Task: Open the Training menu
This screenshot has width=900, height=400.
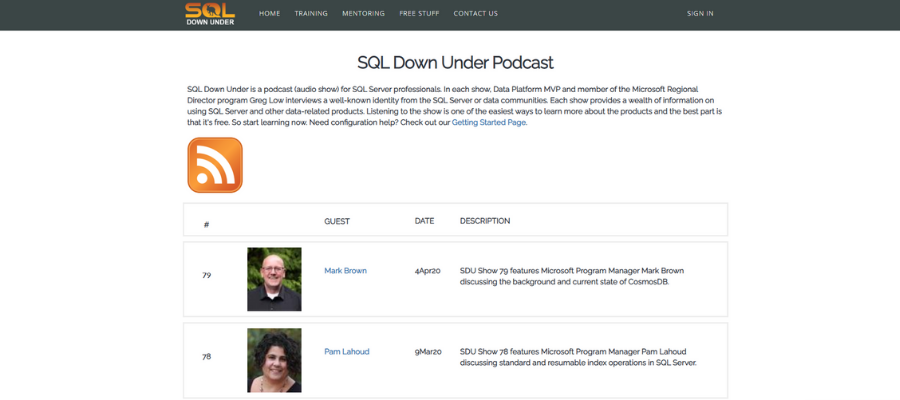Action: 311,14
